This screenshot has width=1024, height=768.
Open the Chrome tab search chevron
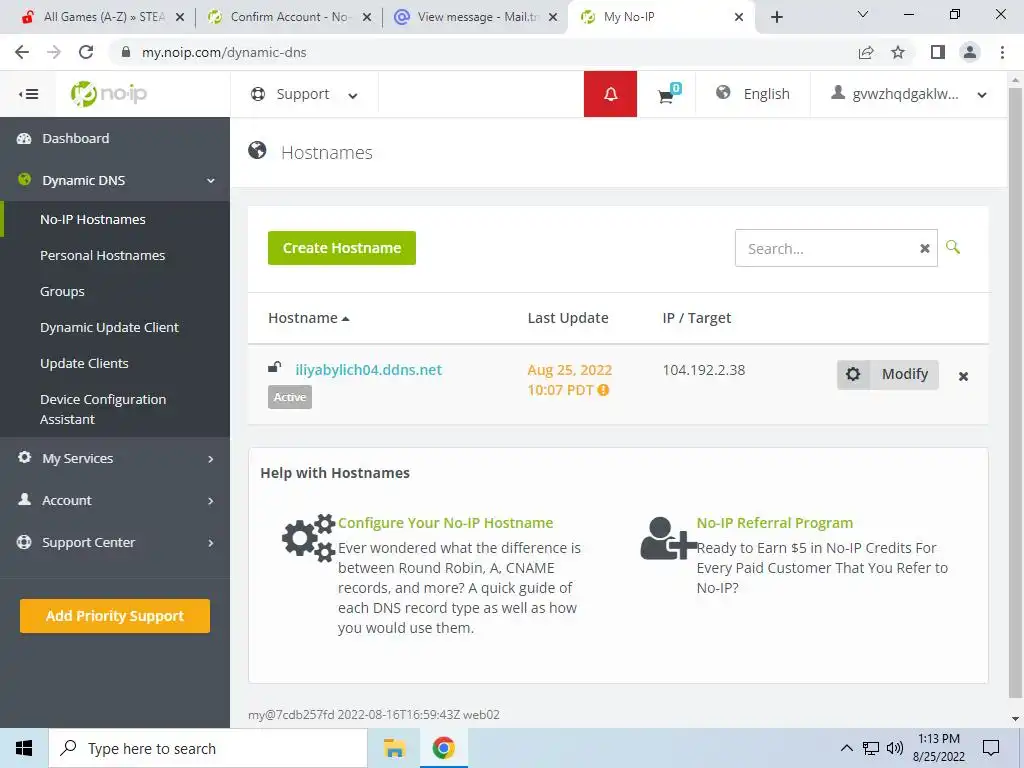(x=863, y=14)
